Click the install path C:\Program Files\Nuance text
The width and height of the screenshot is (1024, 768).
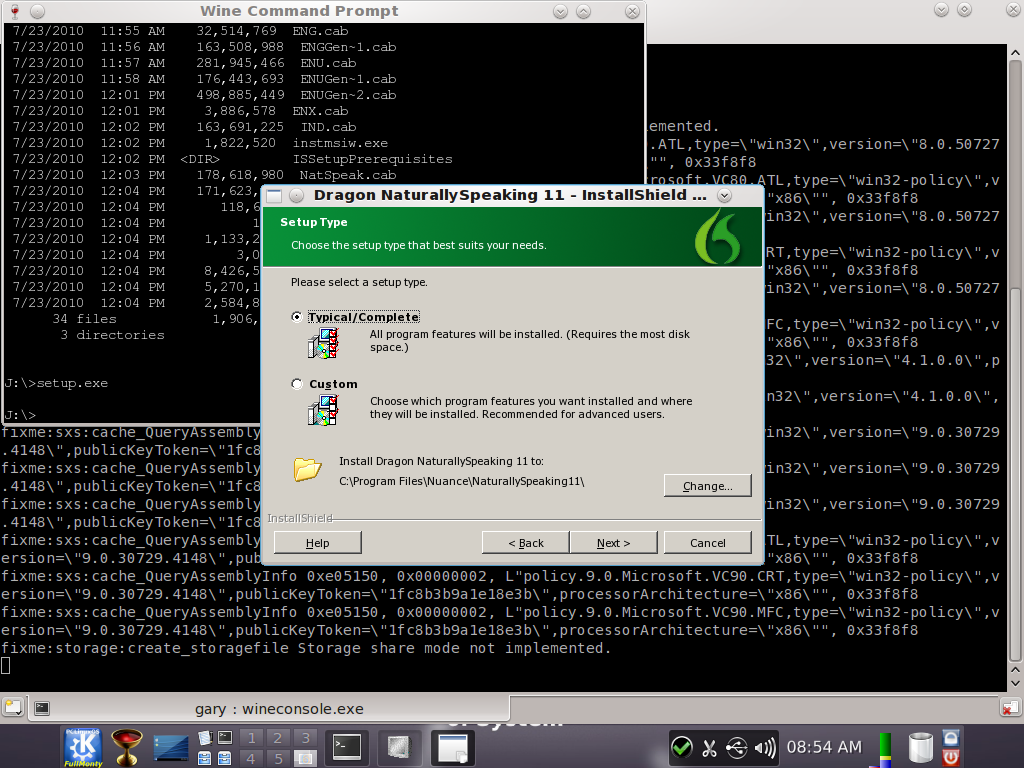click(x=462, y=481)
